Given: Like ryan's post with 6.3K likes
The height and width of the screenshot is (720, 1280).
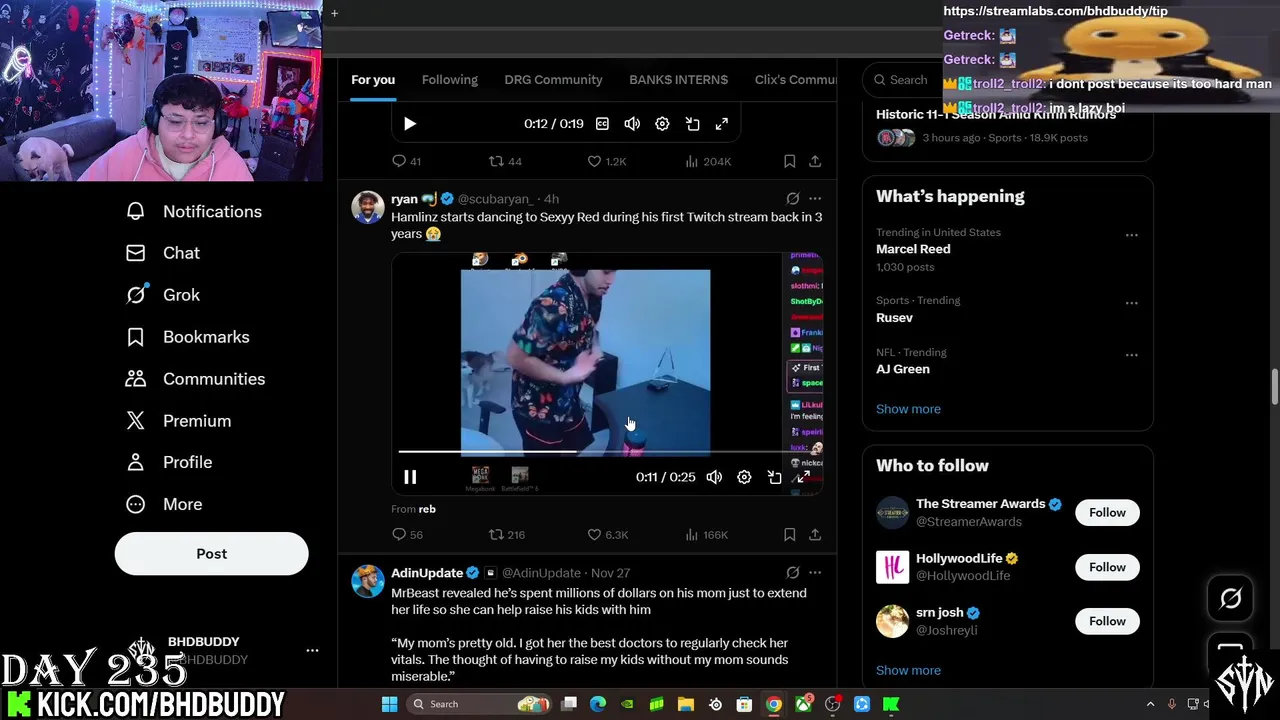Looking at the screenshot, I should pyautogui.click(x=607, y=535).
